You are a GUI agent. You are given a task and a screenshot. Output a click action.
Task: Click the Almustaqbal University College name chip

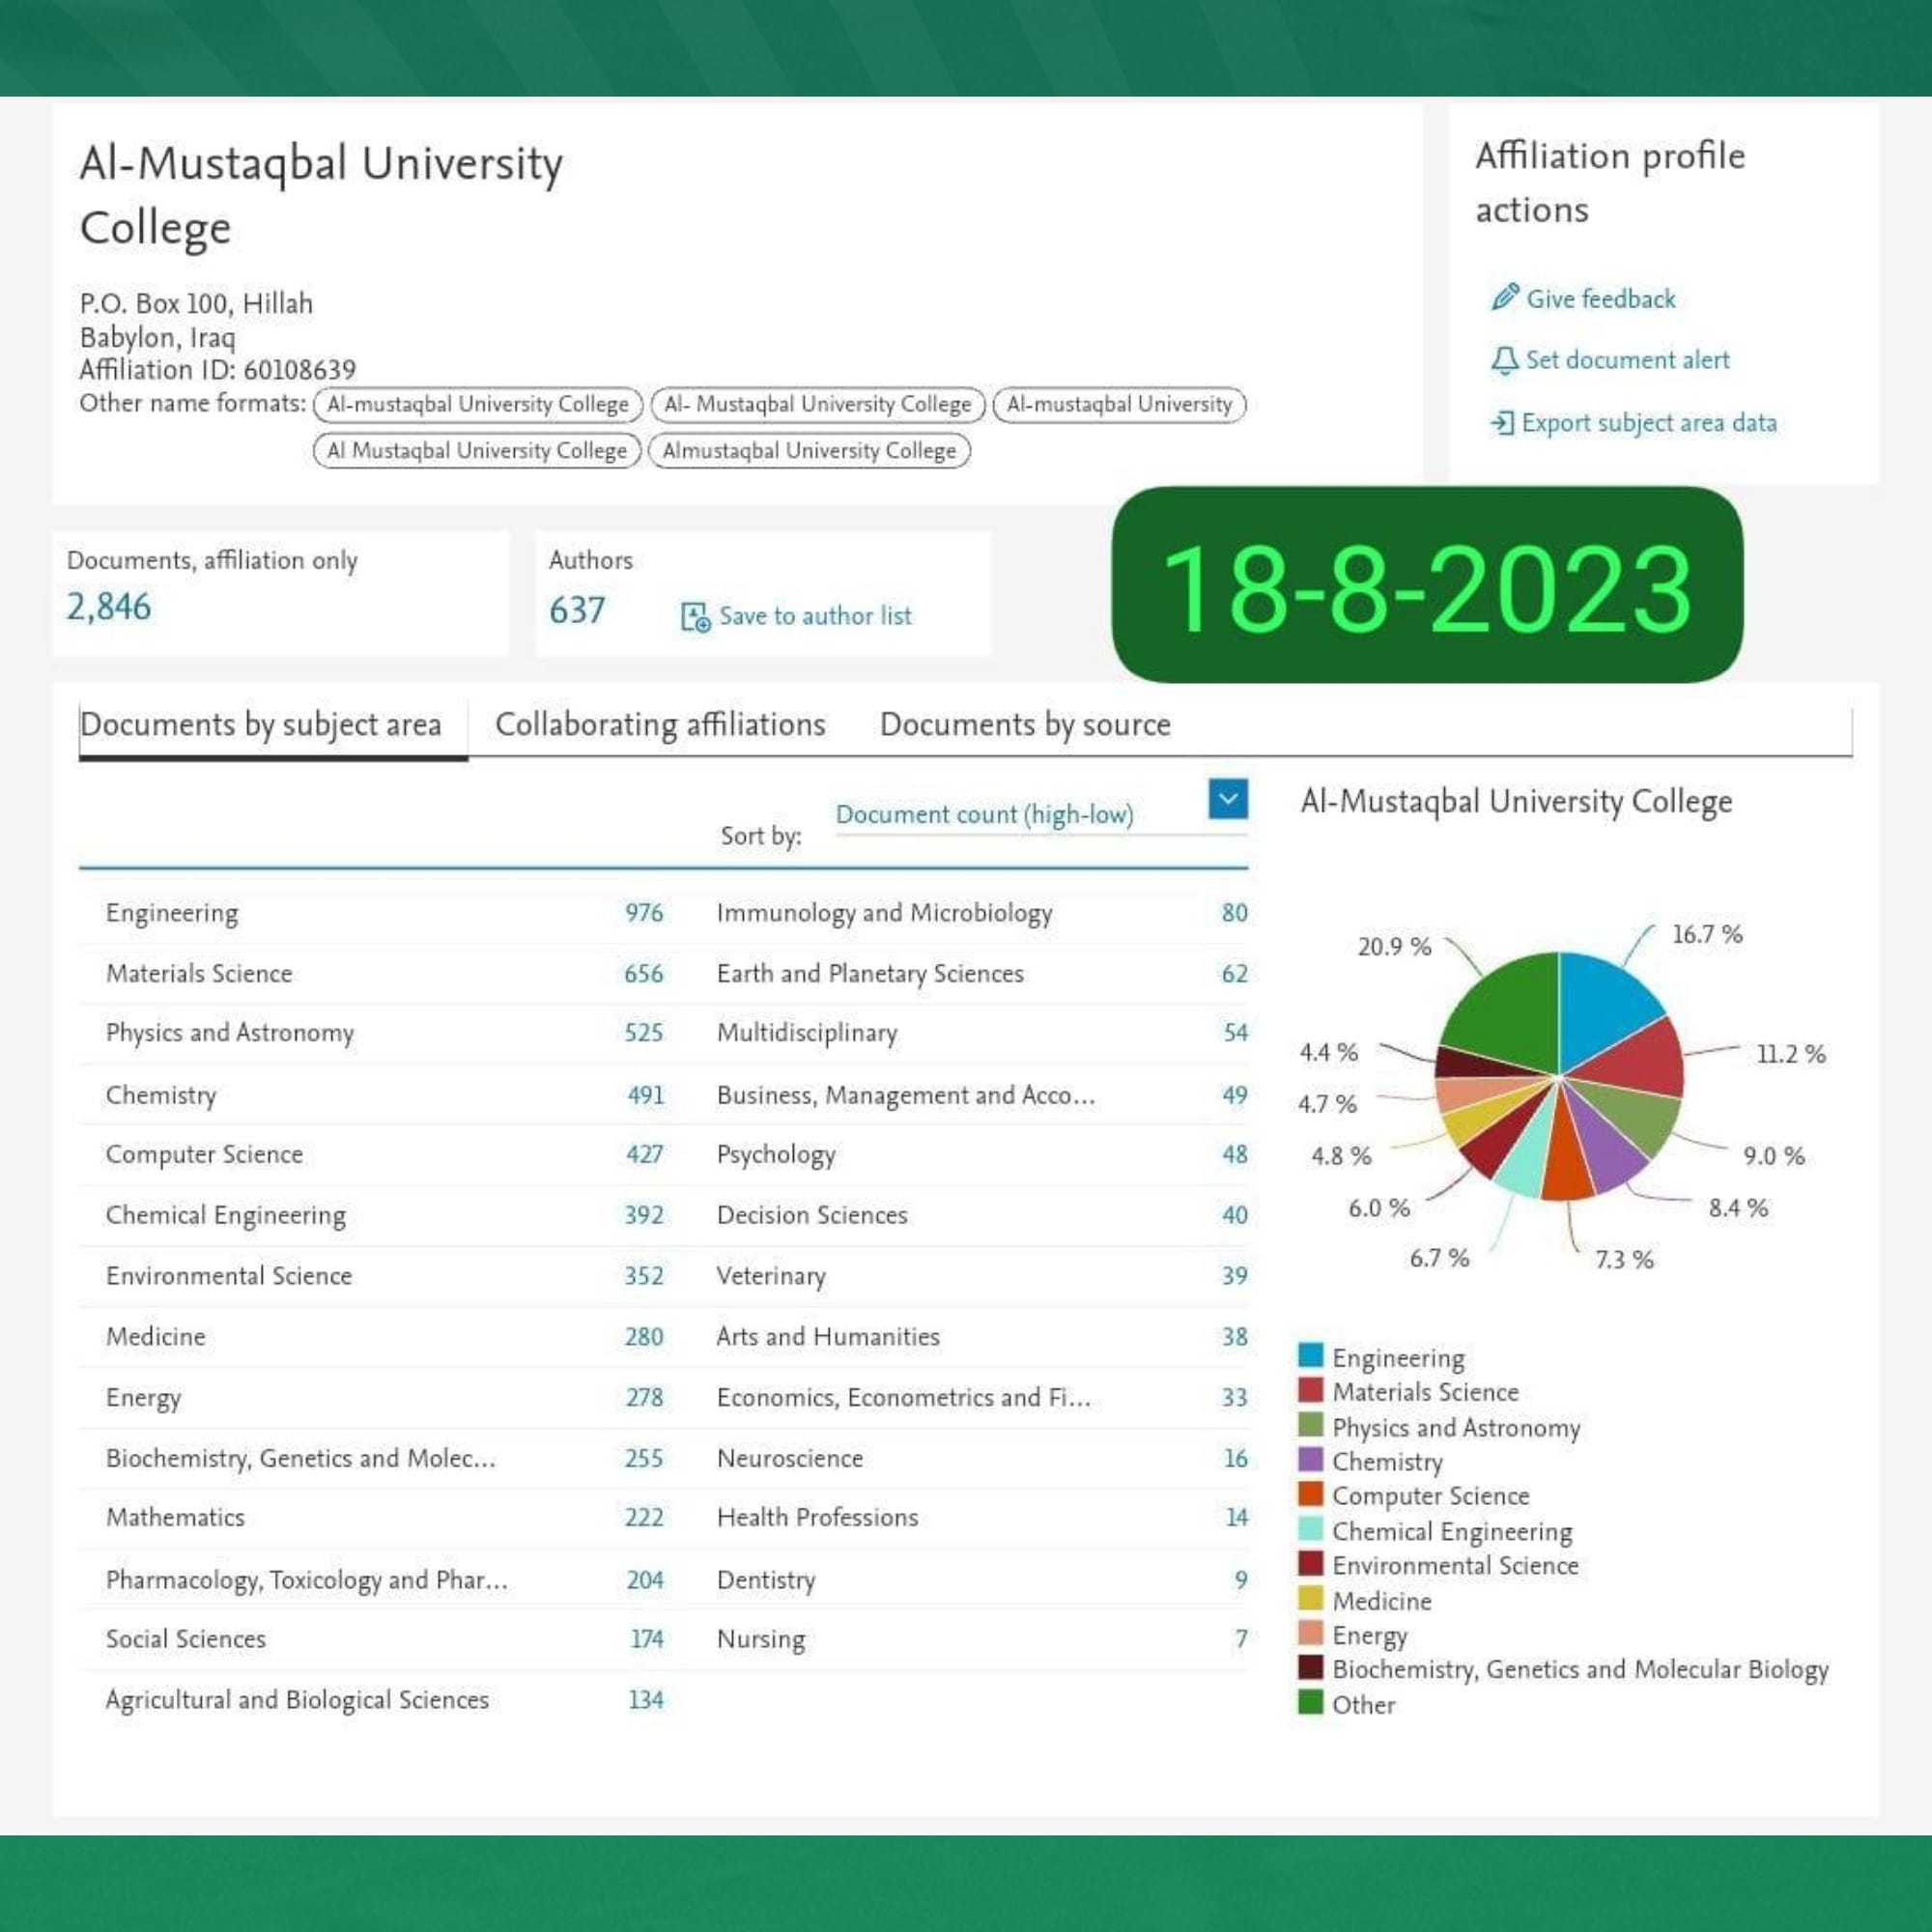809,450
